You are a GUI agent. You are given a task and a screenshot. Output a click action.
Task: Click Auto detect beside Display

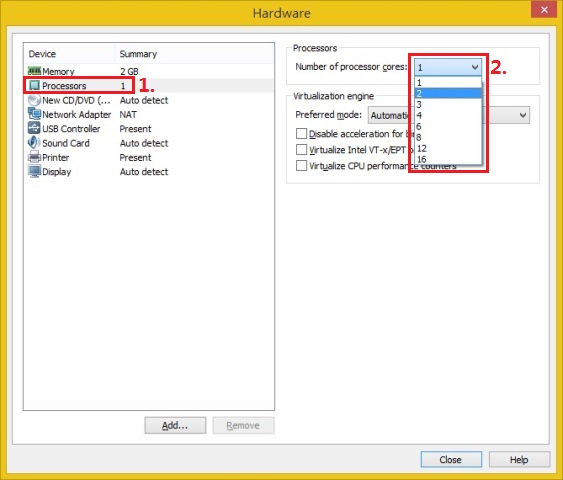coord(144,172)
